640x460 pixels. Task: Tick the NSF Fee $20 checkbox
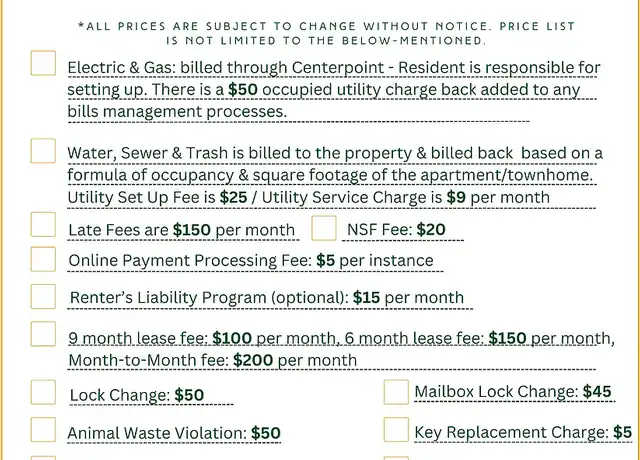click(324, 228)
